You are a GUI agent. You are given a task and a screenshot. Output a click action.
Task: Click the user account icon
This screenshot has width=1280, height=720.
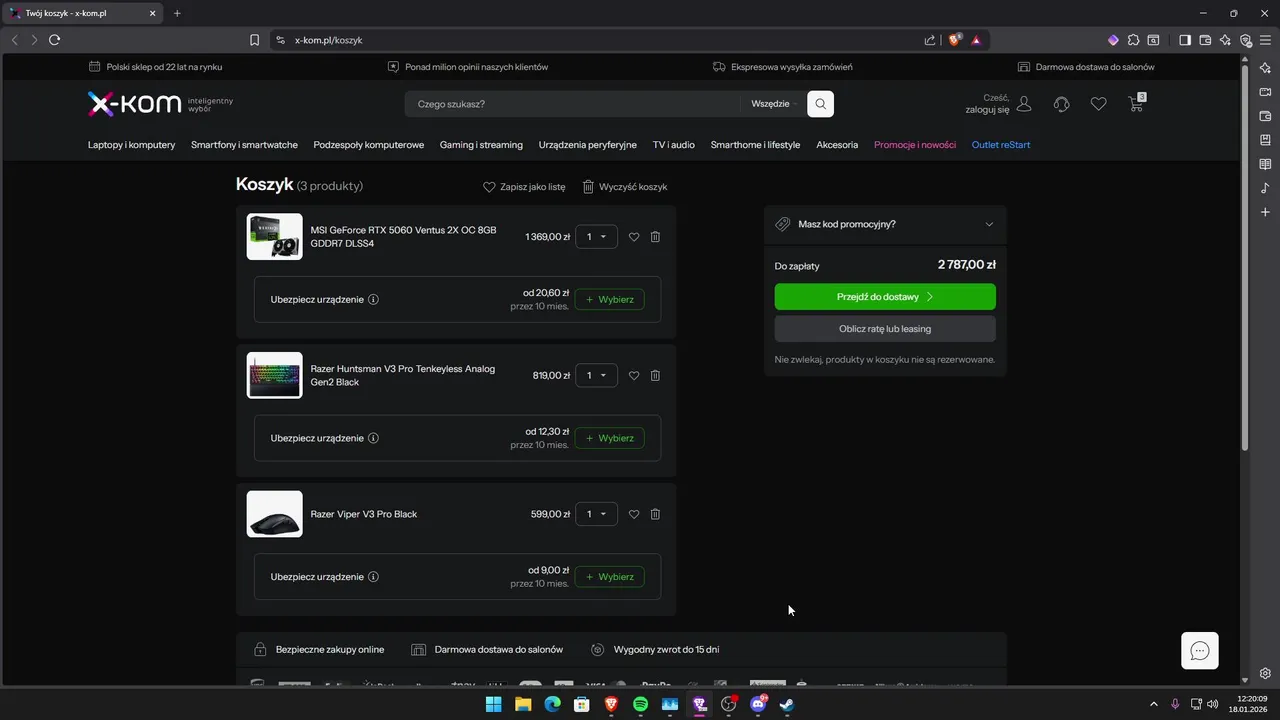click(x=1023, y=103)
